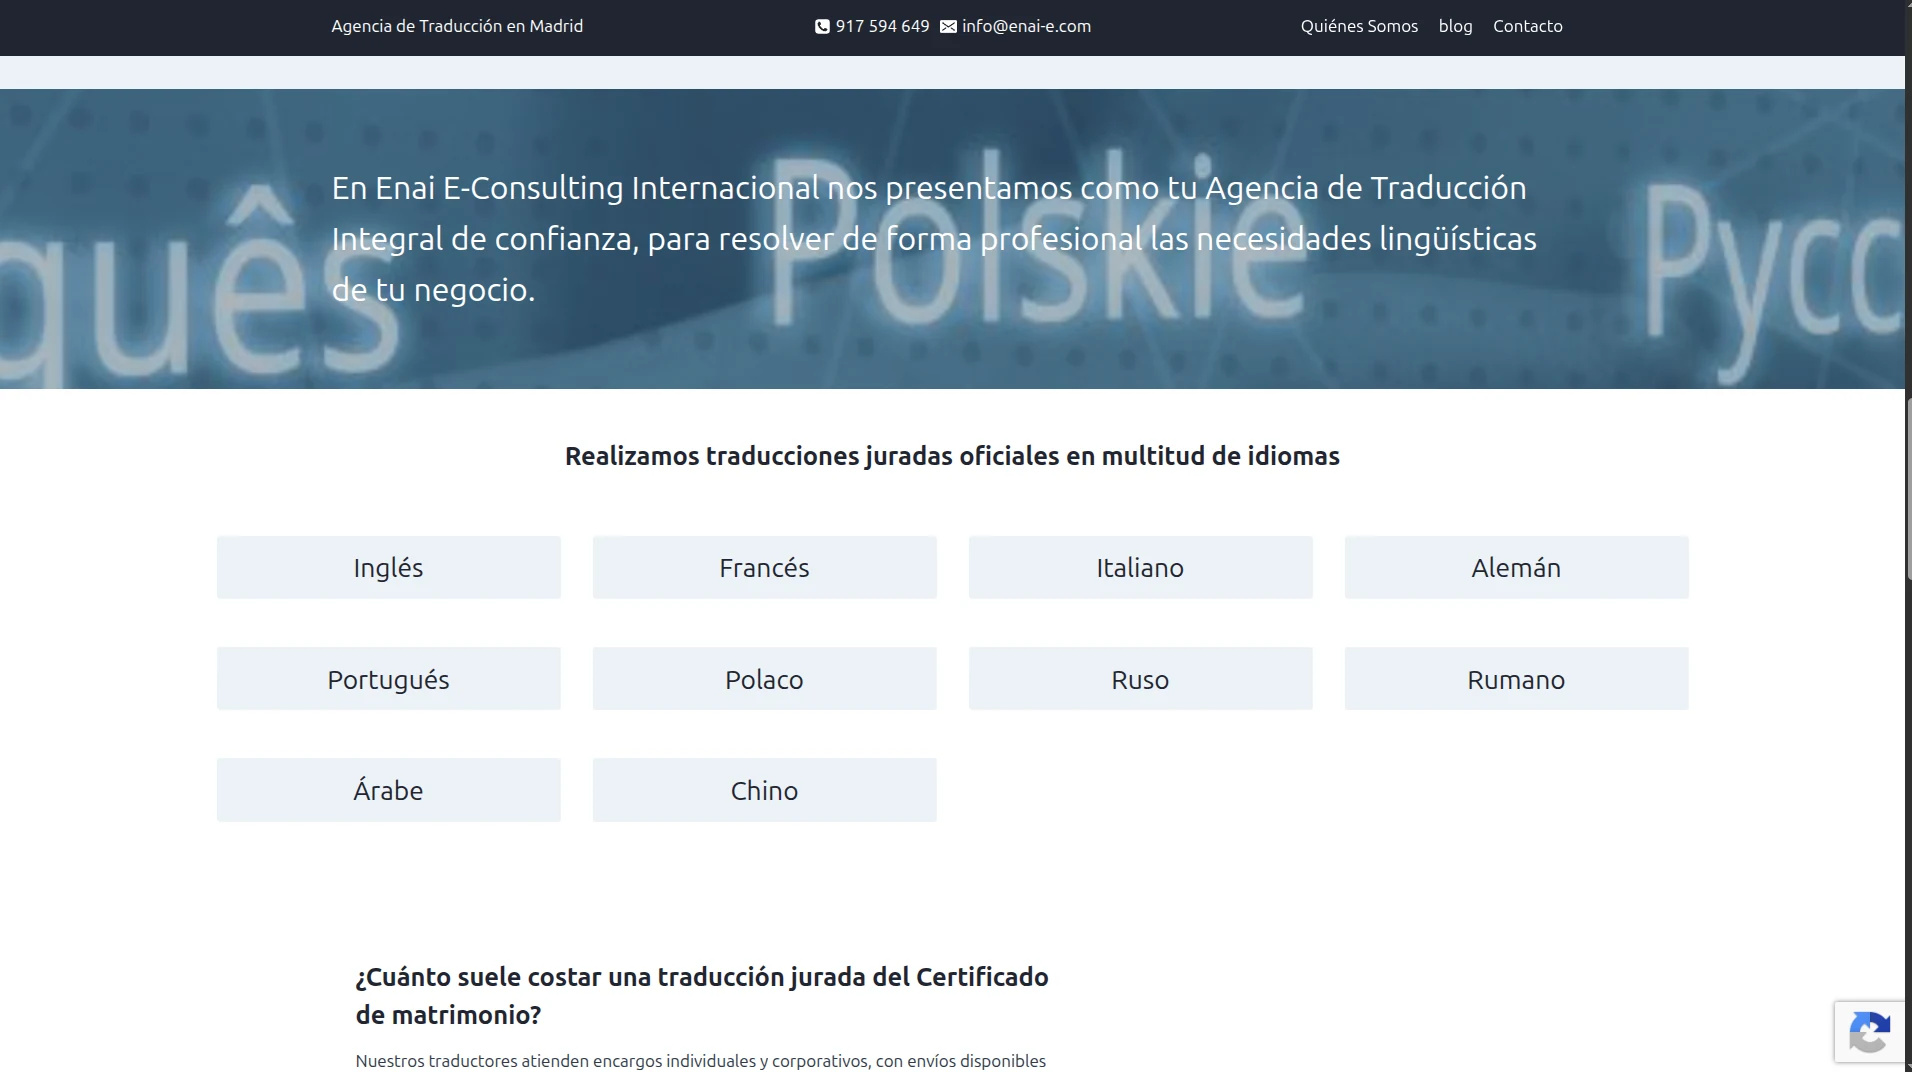
Task: Go to the Contacto page
Action: [1527, 26]
